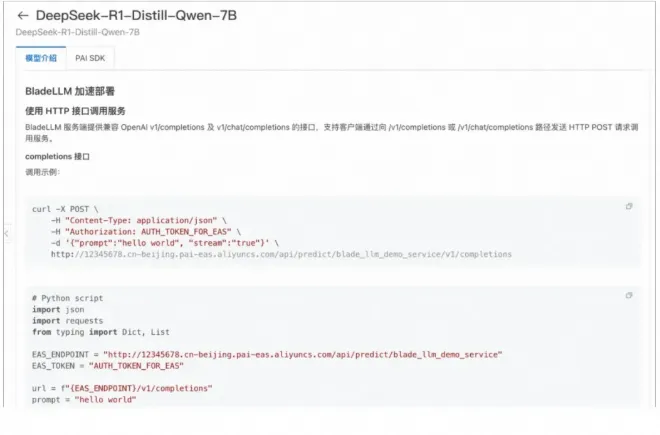
Task: Click the curl -X POST line
Action: pos(65,209)
